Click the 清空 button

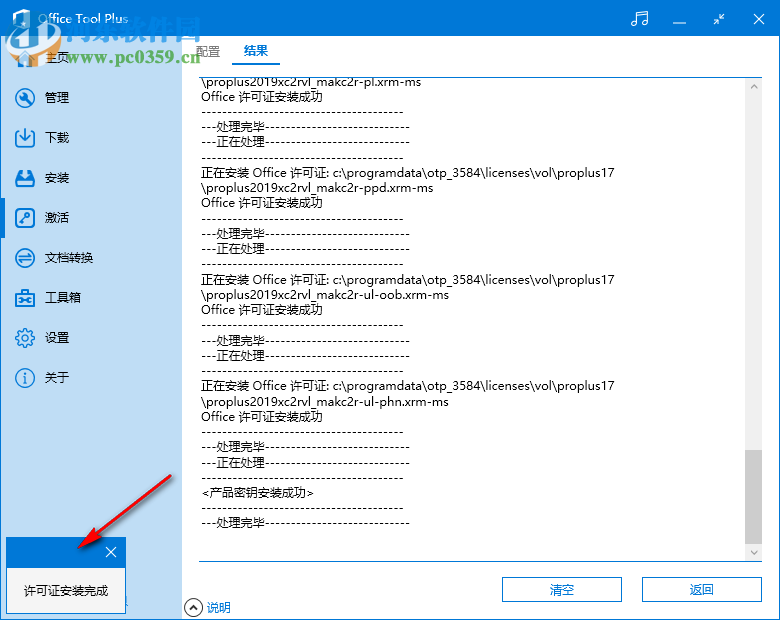(562, 590)
